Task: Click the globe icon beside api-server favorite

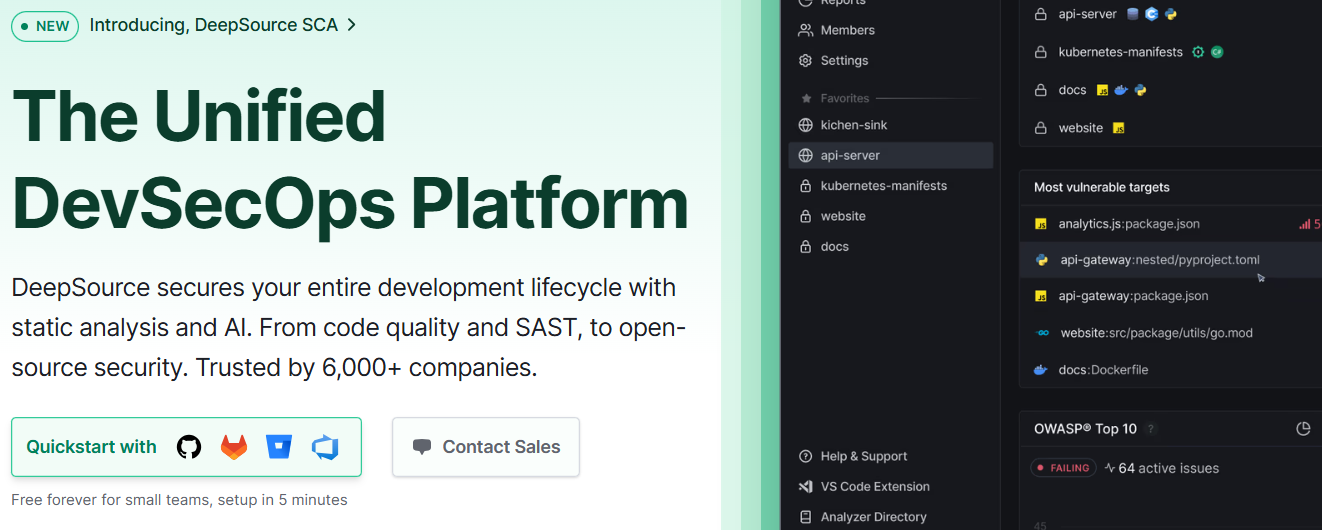Action: (x=805, y=155)
